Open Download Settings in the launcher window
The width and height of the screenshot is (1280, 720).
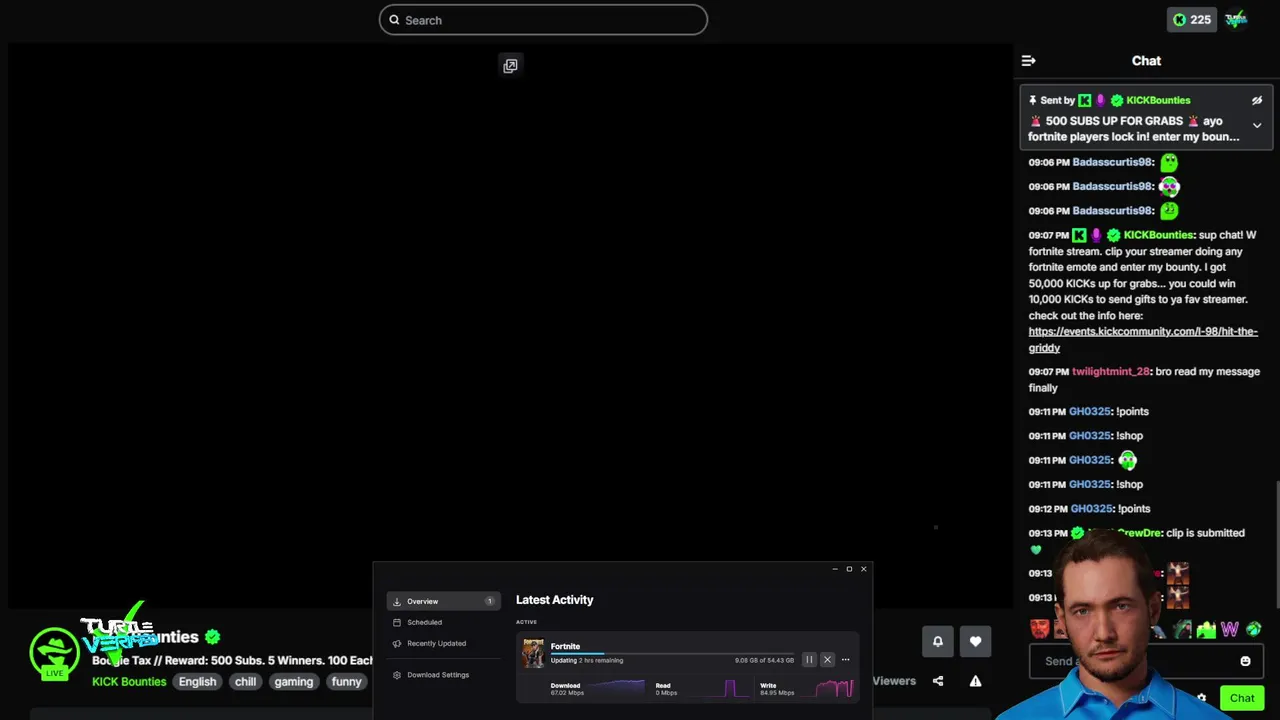pyautogui.click(x=438, y=675)
